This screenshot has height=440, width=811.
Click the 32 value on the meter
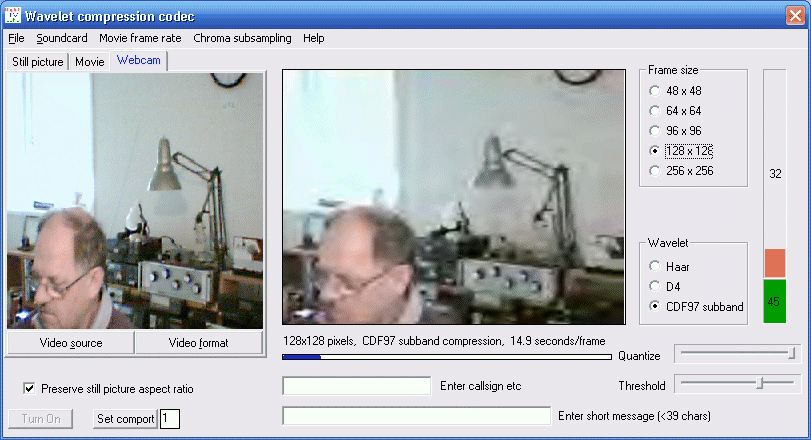[x=775, y=174]
